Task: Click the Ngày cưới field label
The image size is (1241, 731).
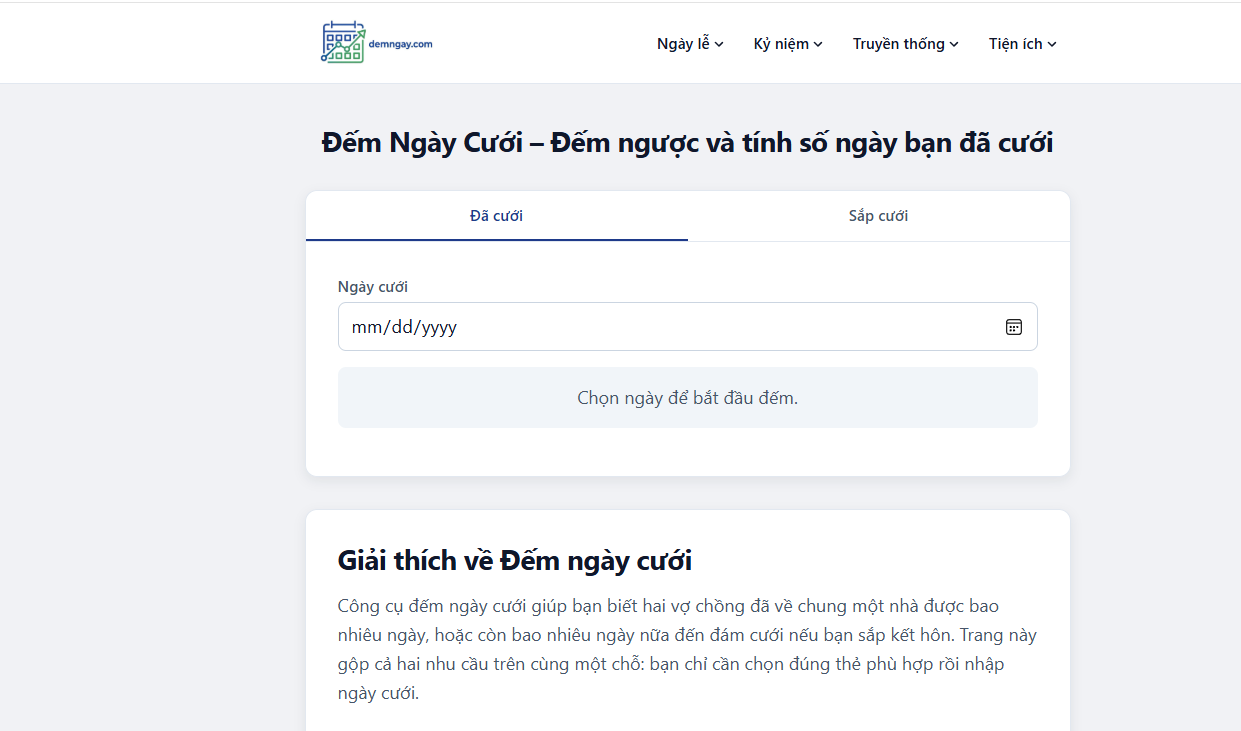Action: coord(373,287)
